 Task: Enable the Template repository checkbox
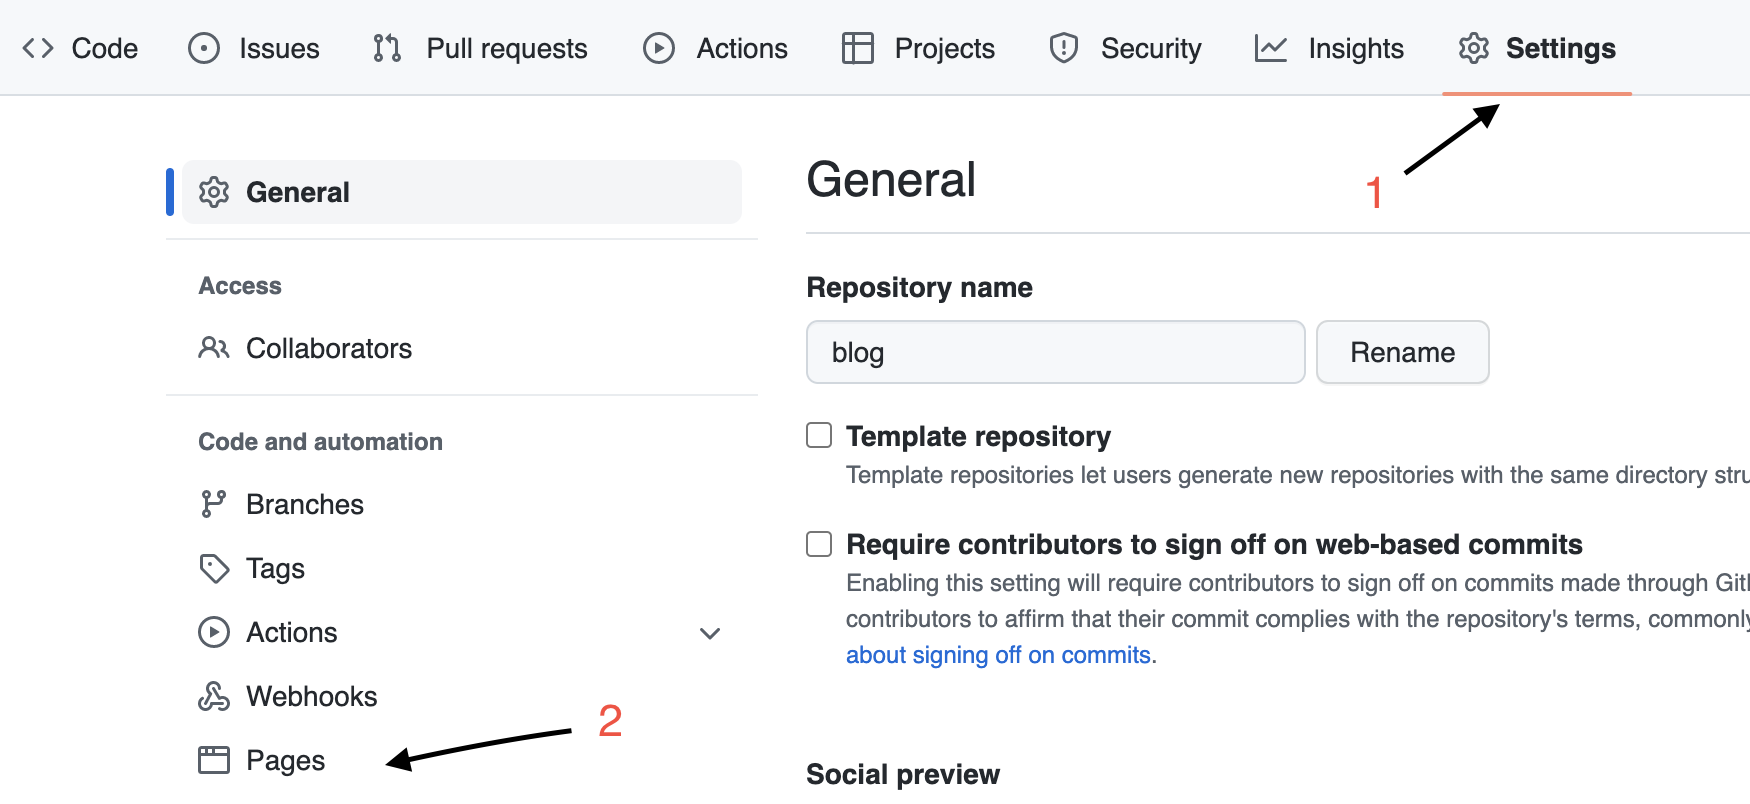click(819, 435)
